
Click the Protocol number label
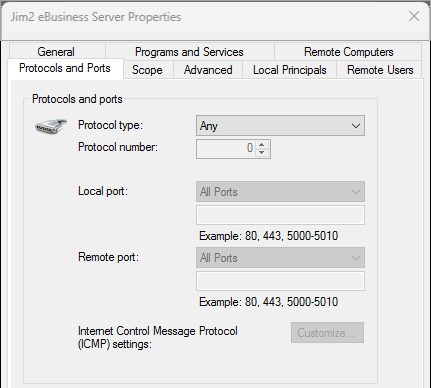[x=118, y=147]
